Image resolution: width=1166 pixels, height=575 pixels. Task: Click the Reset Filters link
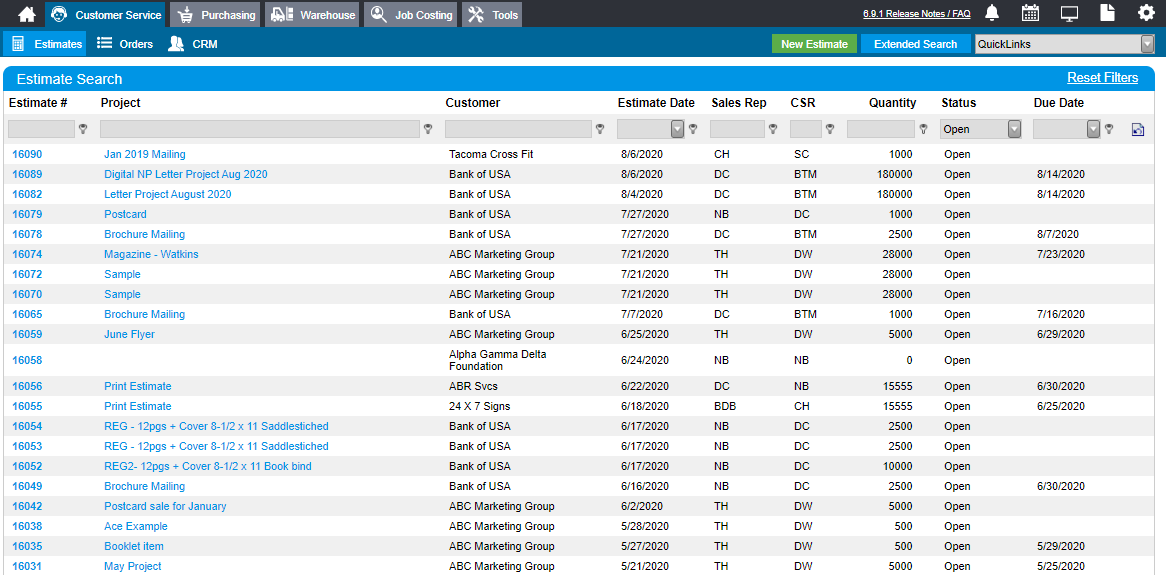point(1103,77)
